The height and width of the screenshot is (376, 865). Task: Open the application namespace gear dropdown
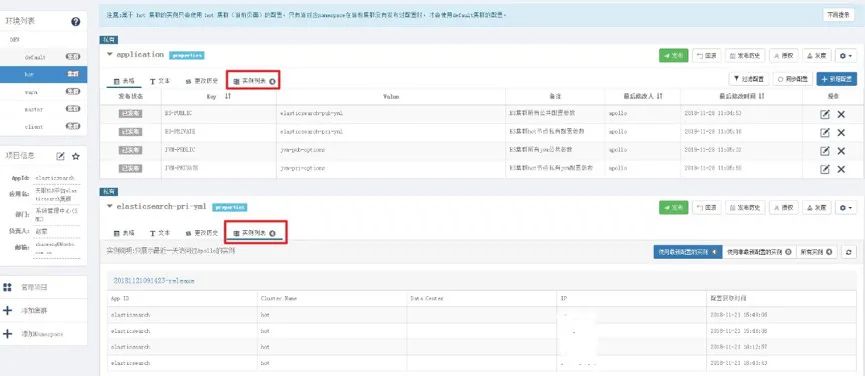coord(846,56)
